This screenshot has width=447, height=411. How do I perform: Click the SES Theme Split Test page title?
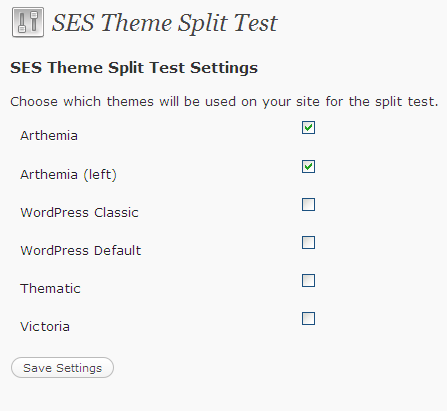click(164, 23)
